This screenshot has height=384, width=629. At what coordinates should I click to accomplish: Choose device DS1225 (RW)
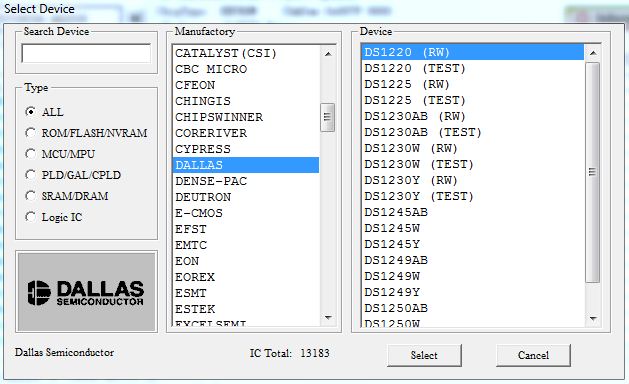(473, 84)
